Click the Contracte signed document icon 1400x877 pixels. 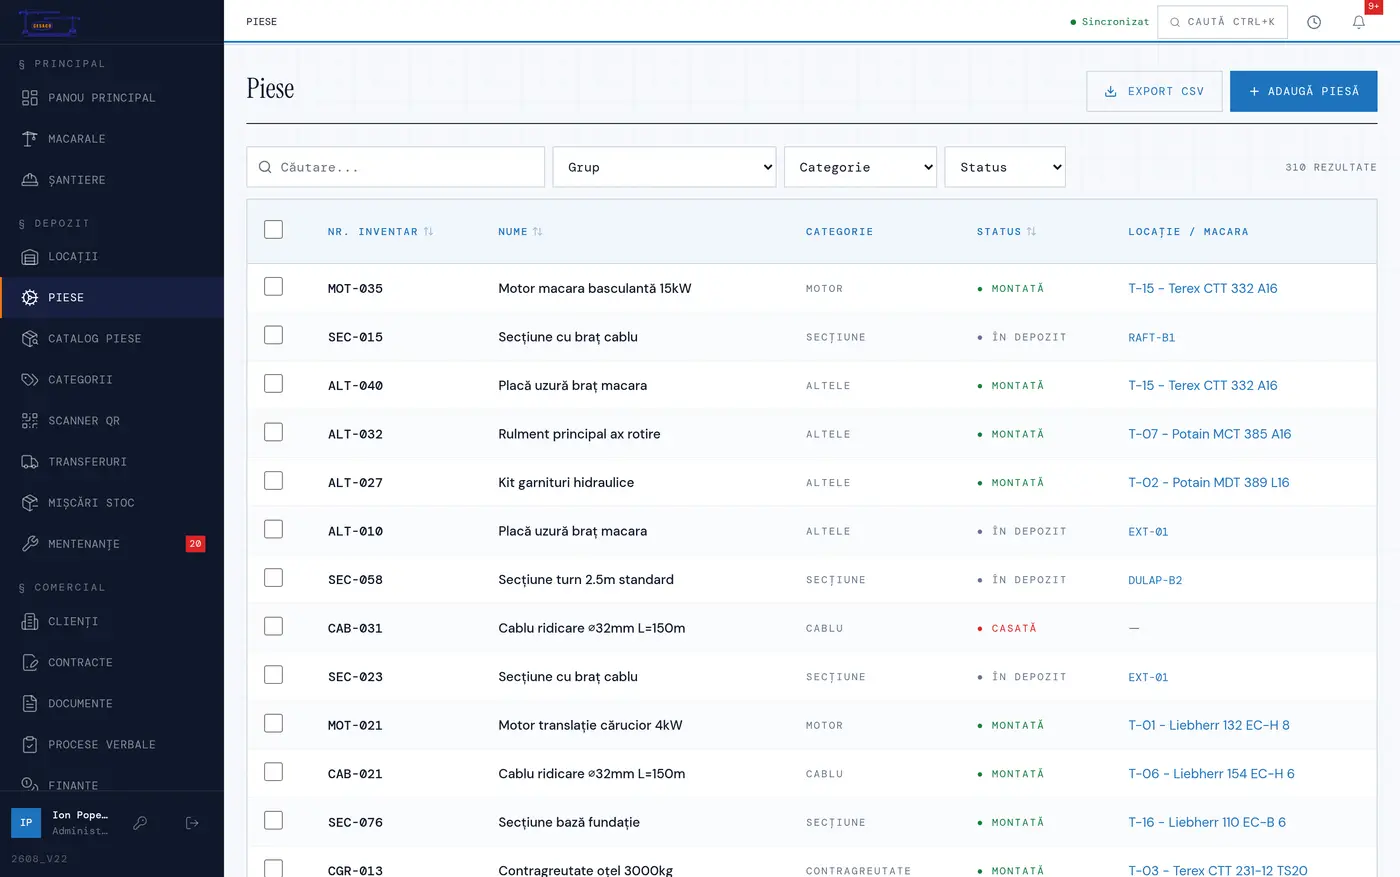(x=30, y=663)
